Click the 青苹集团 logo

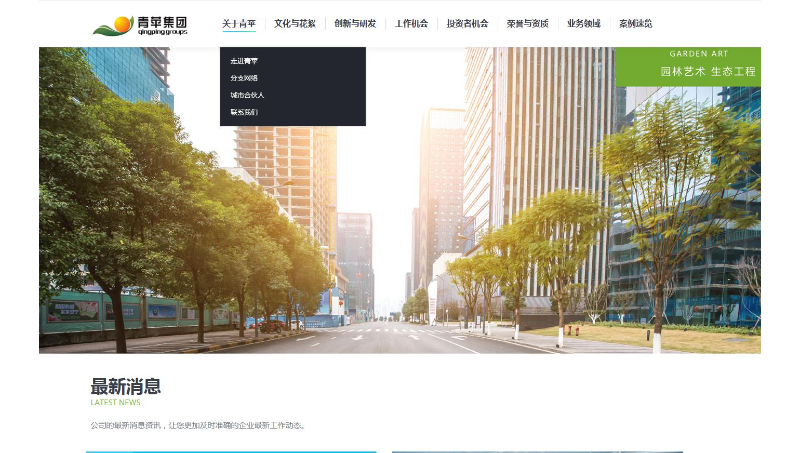tap(140, 26)
